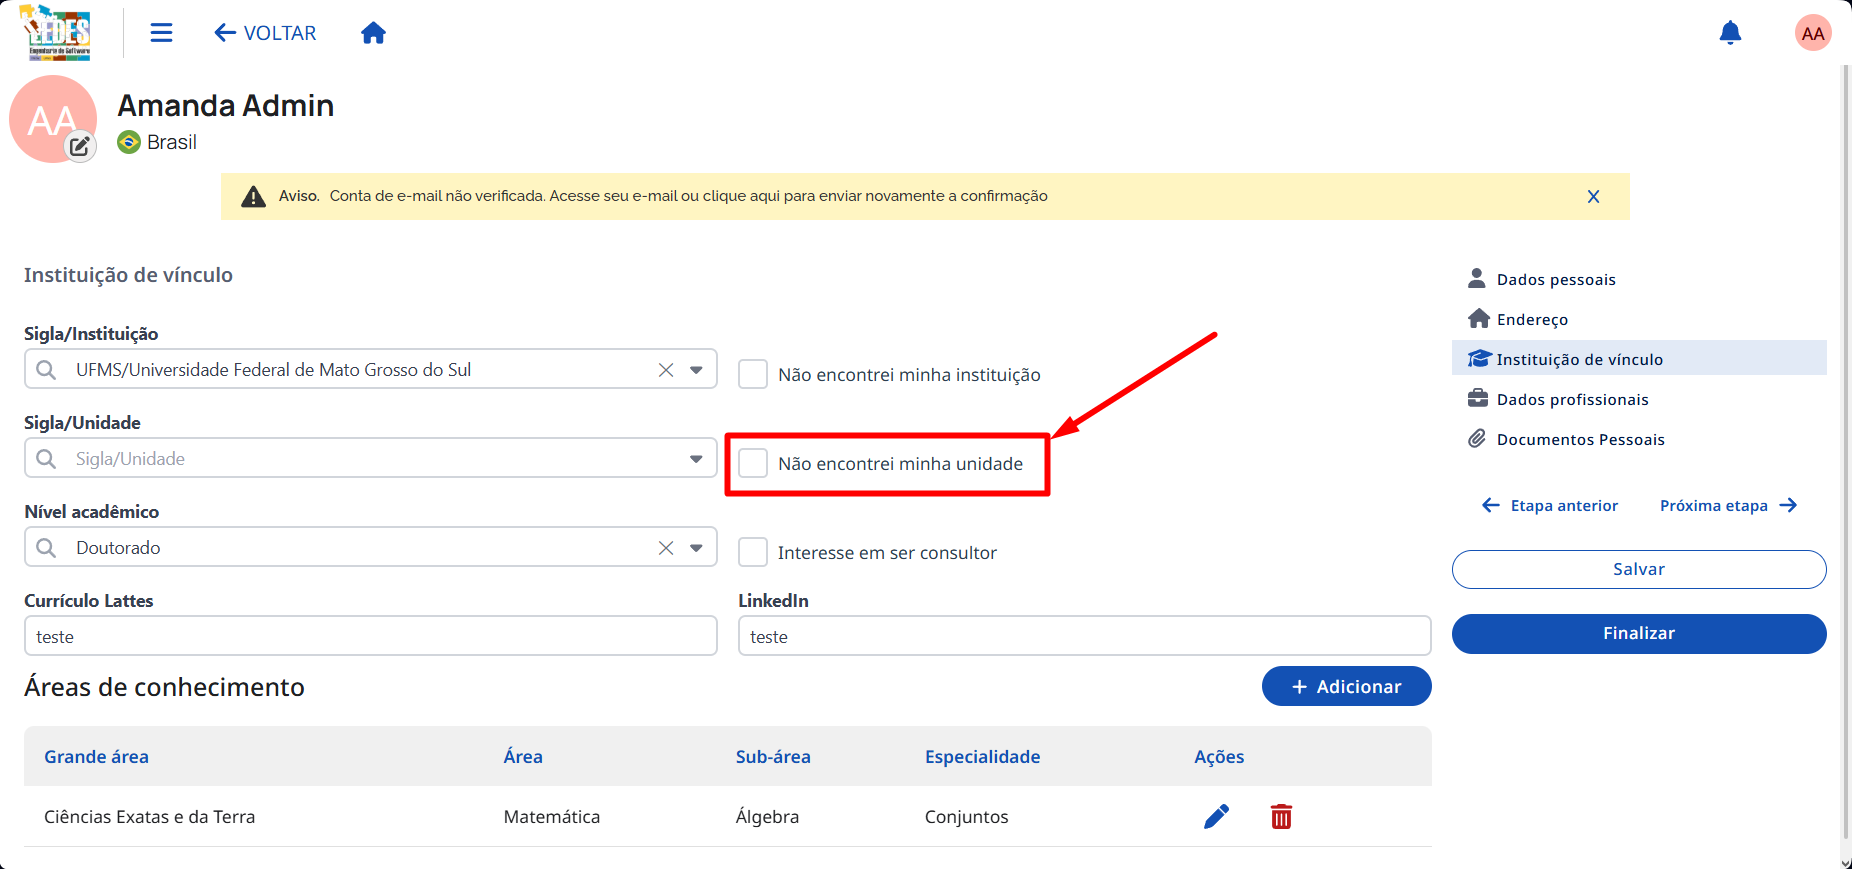Expand the Sigla/Unidade dropdown arrow
Viewport: 1852px width, 869px height.
696,459
